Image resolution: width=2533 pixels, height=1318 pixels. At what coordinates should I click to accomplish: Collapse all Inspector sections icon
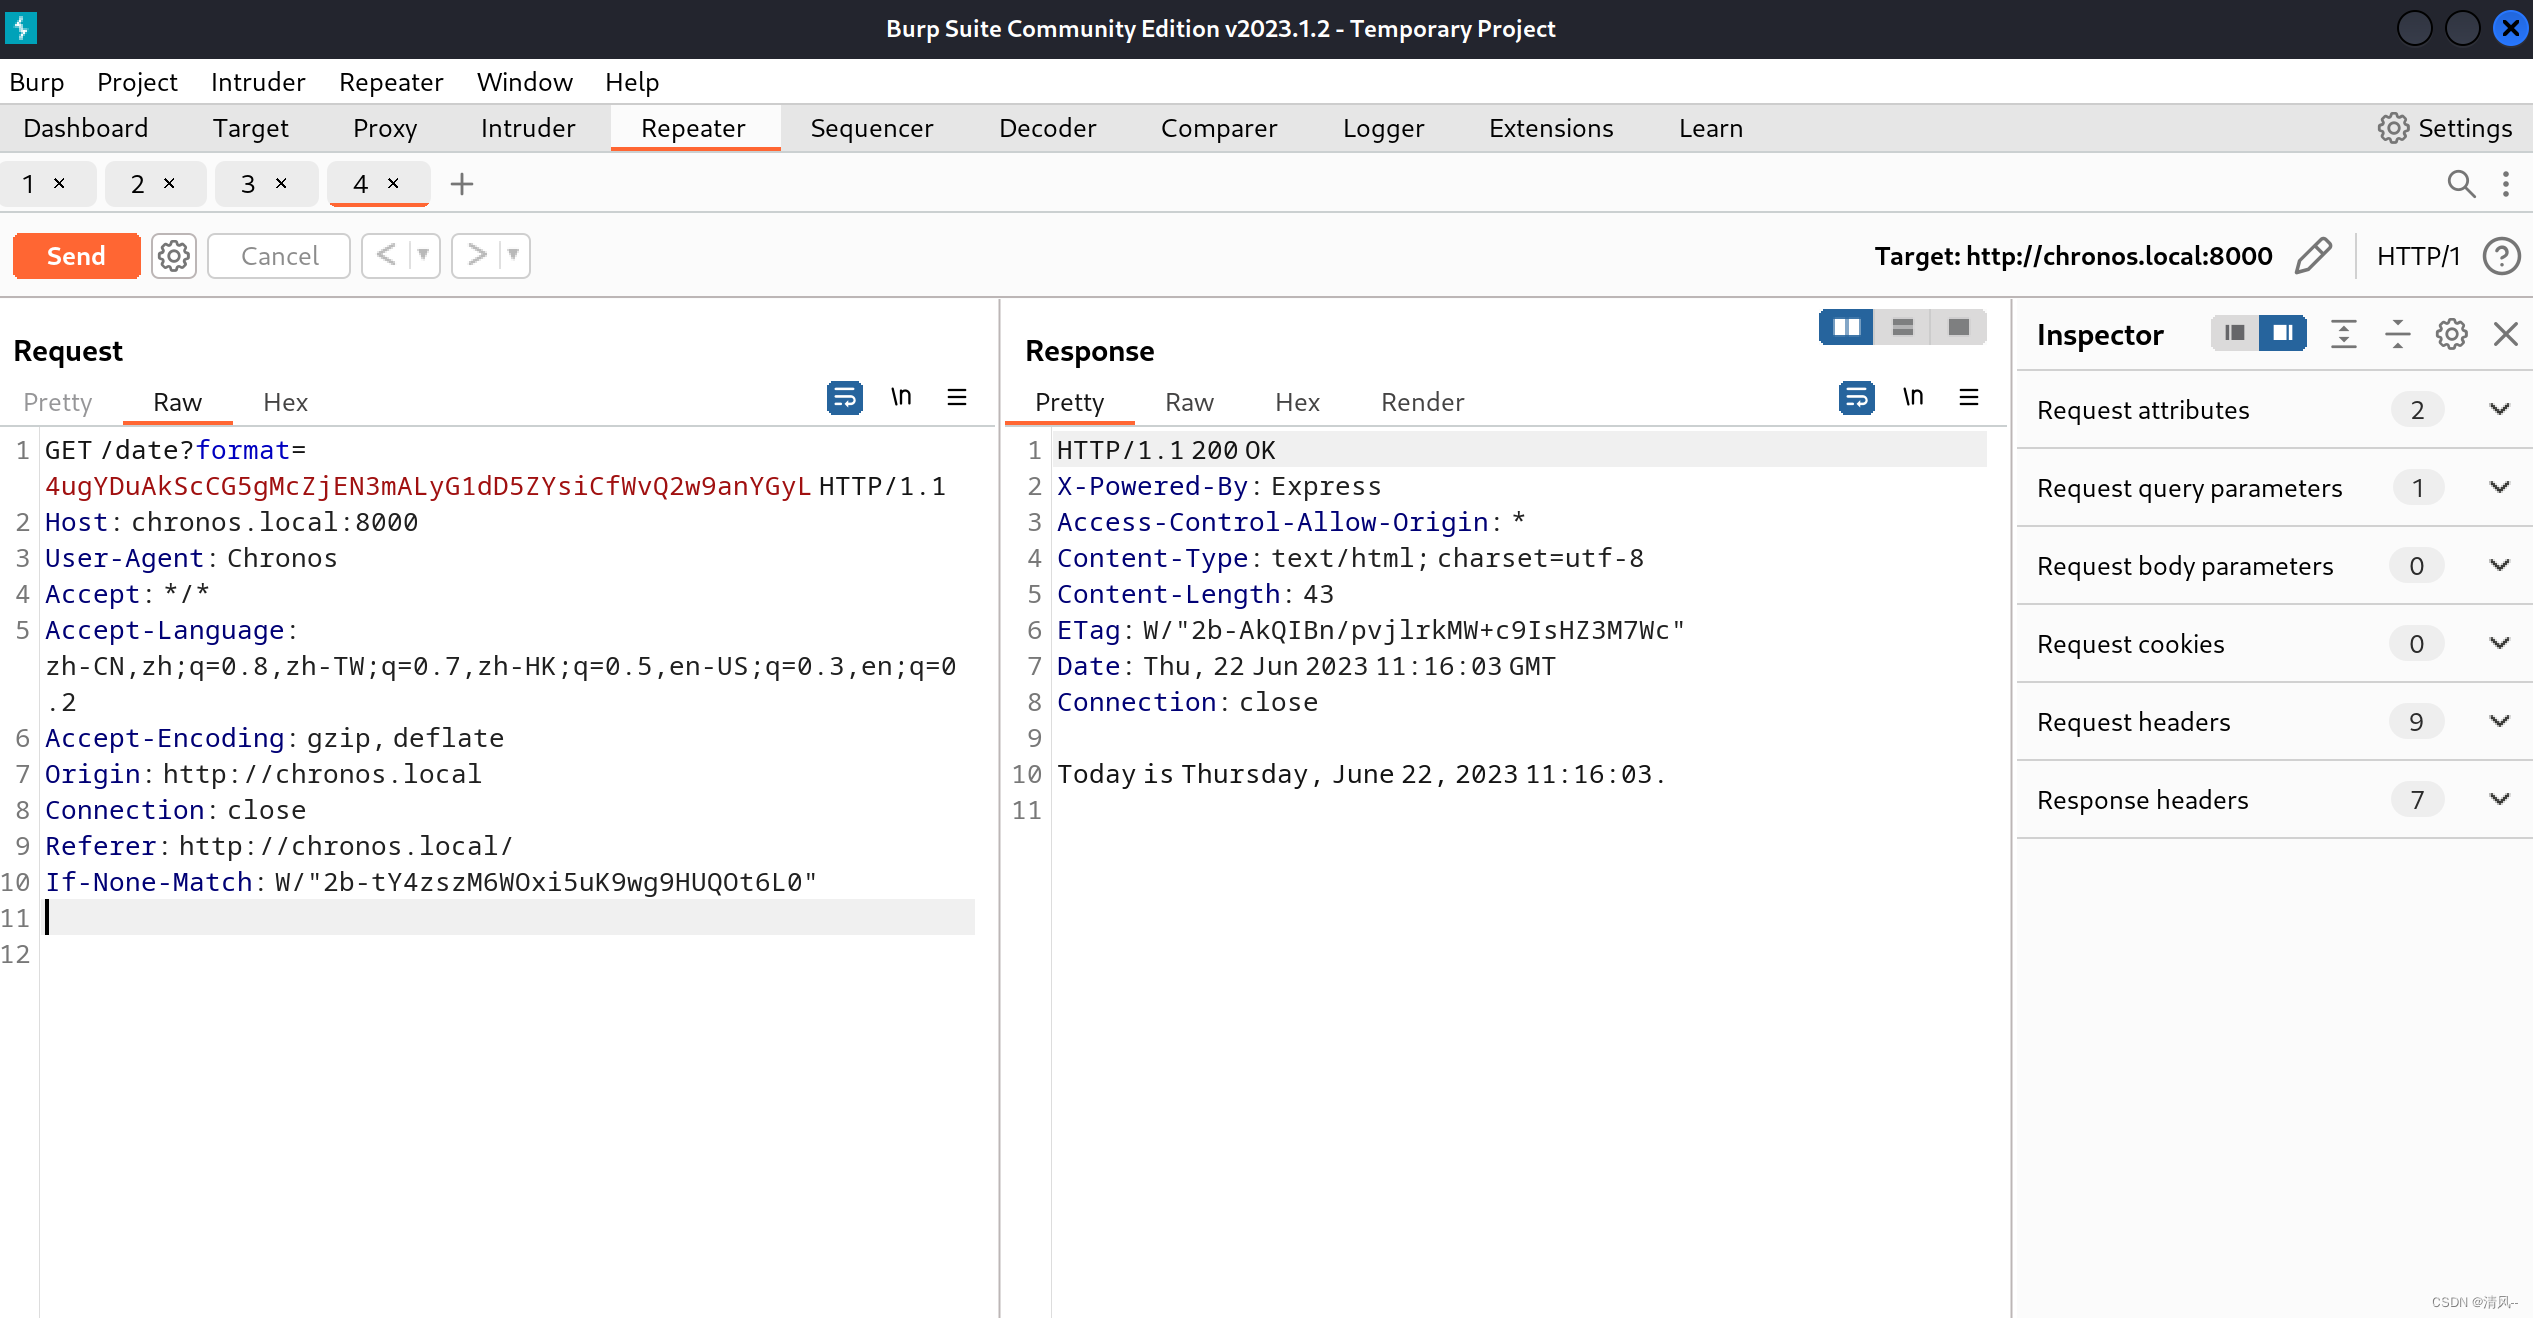point(2398,334)
